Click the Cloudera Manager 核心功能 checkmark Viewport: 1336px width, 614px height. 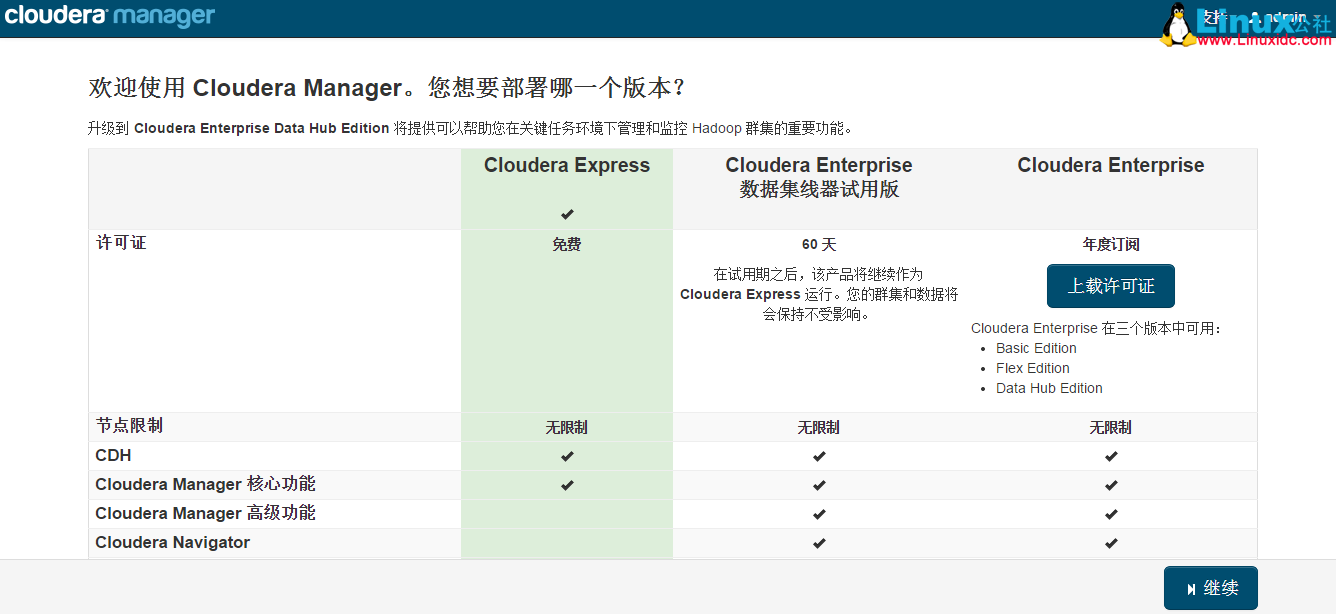click(567, 485)
